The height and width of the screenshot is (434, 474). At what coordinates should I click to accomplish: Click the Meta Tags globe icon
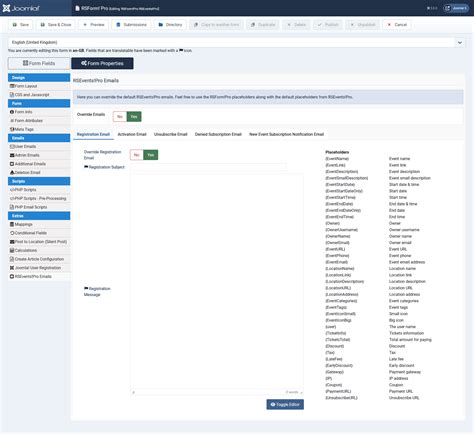point(12,129)
